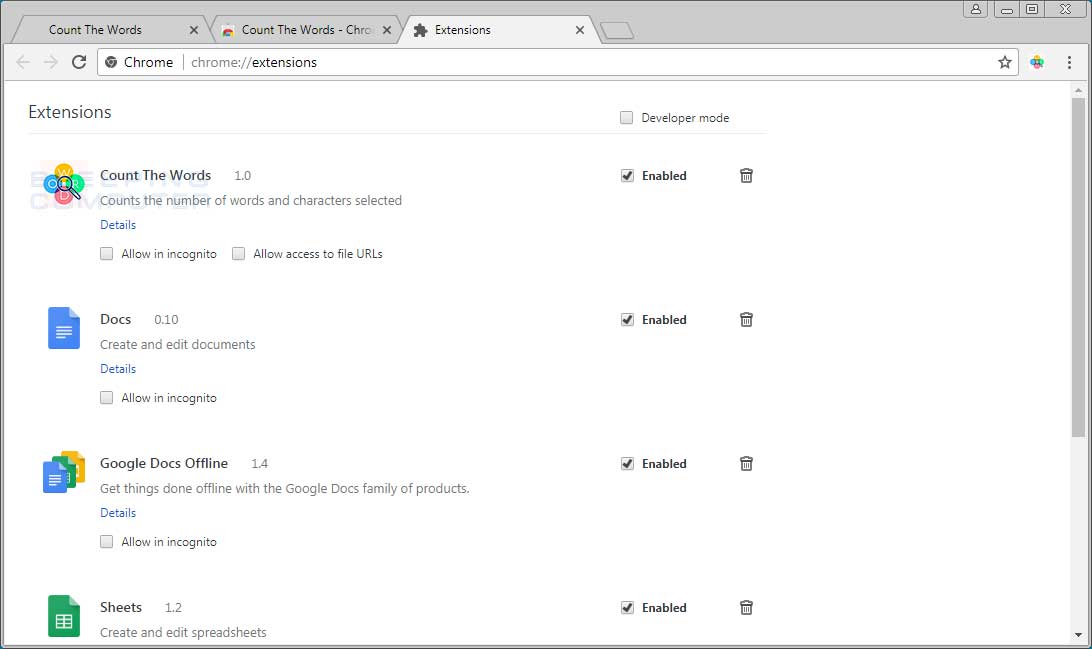The height and width of the screenshot is (649, 1092).
Task: Disable Google Docs Offline via Enabled checkbox
Action: pos(627,464)
